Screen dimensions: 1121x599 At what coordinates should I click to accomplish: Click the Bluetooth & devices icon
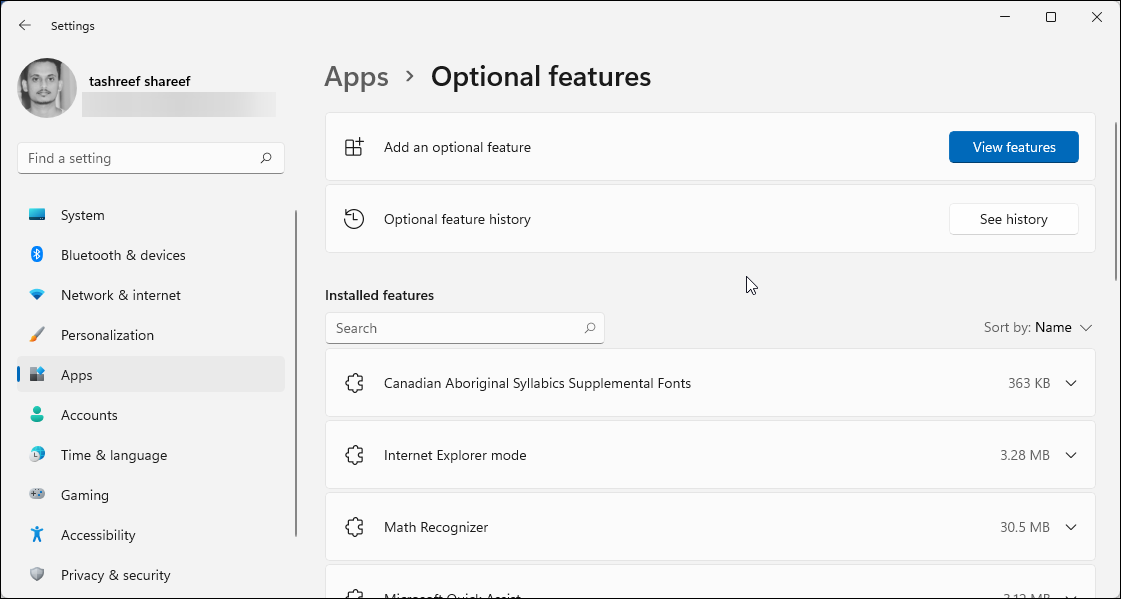click(37, 255)
